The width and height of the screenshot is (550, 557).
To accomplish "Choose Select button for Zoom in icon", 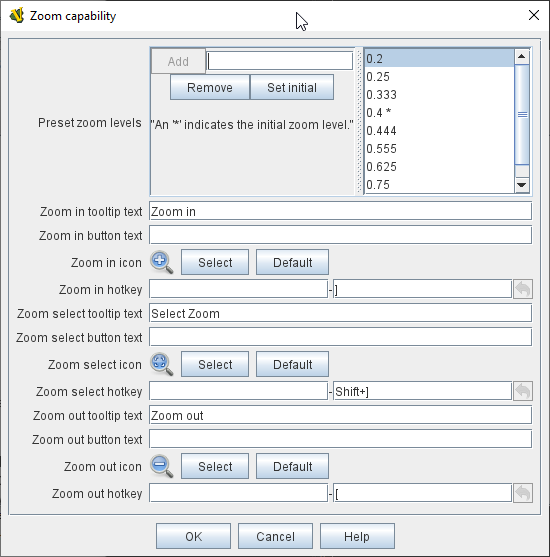I will tap(215, 263).
